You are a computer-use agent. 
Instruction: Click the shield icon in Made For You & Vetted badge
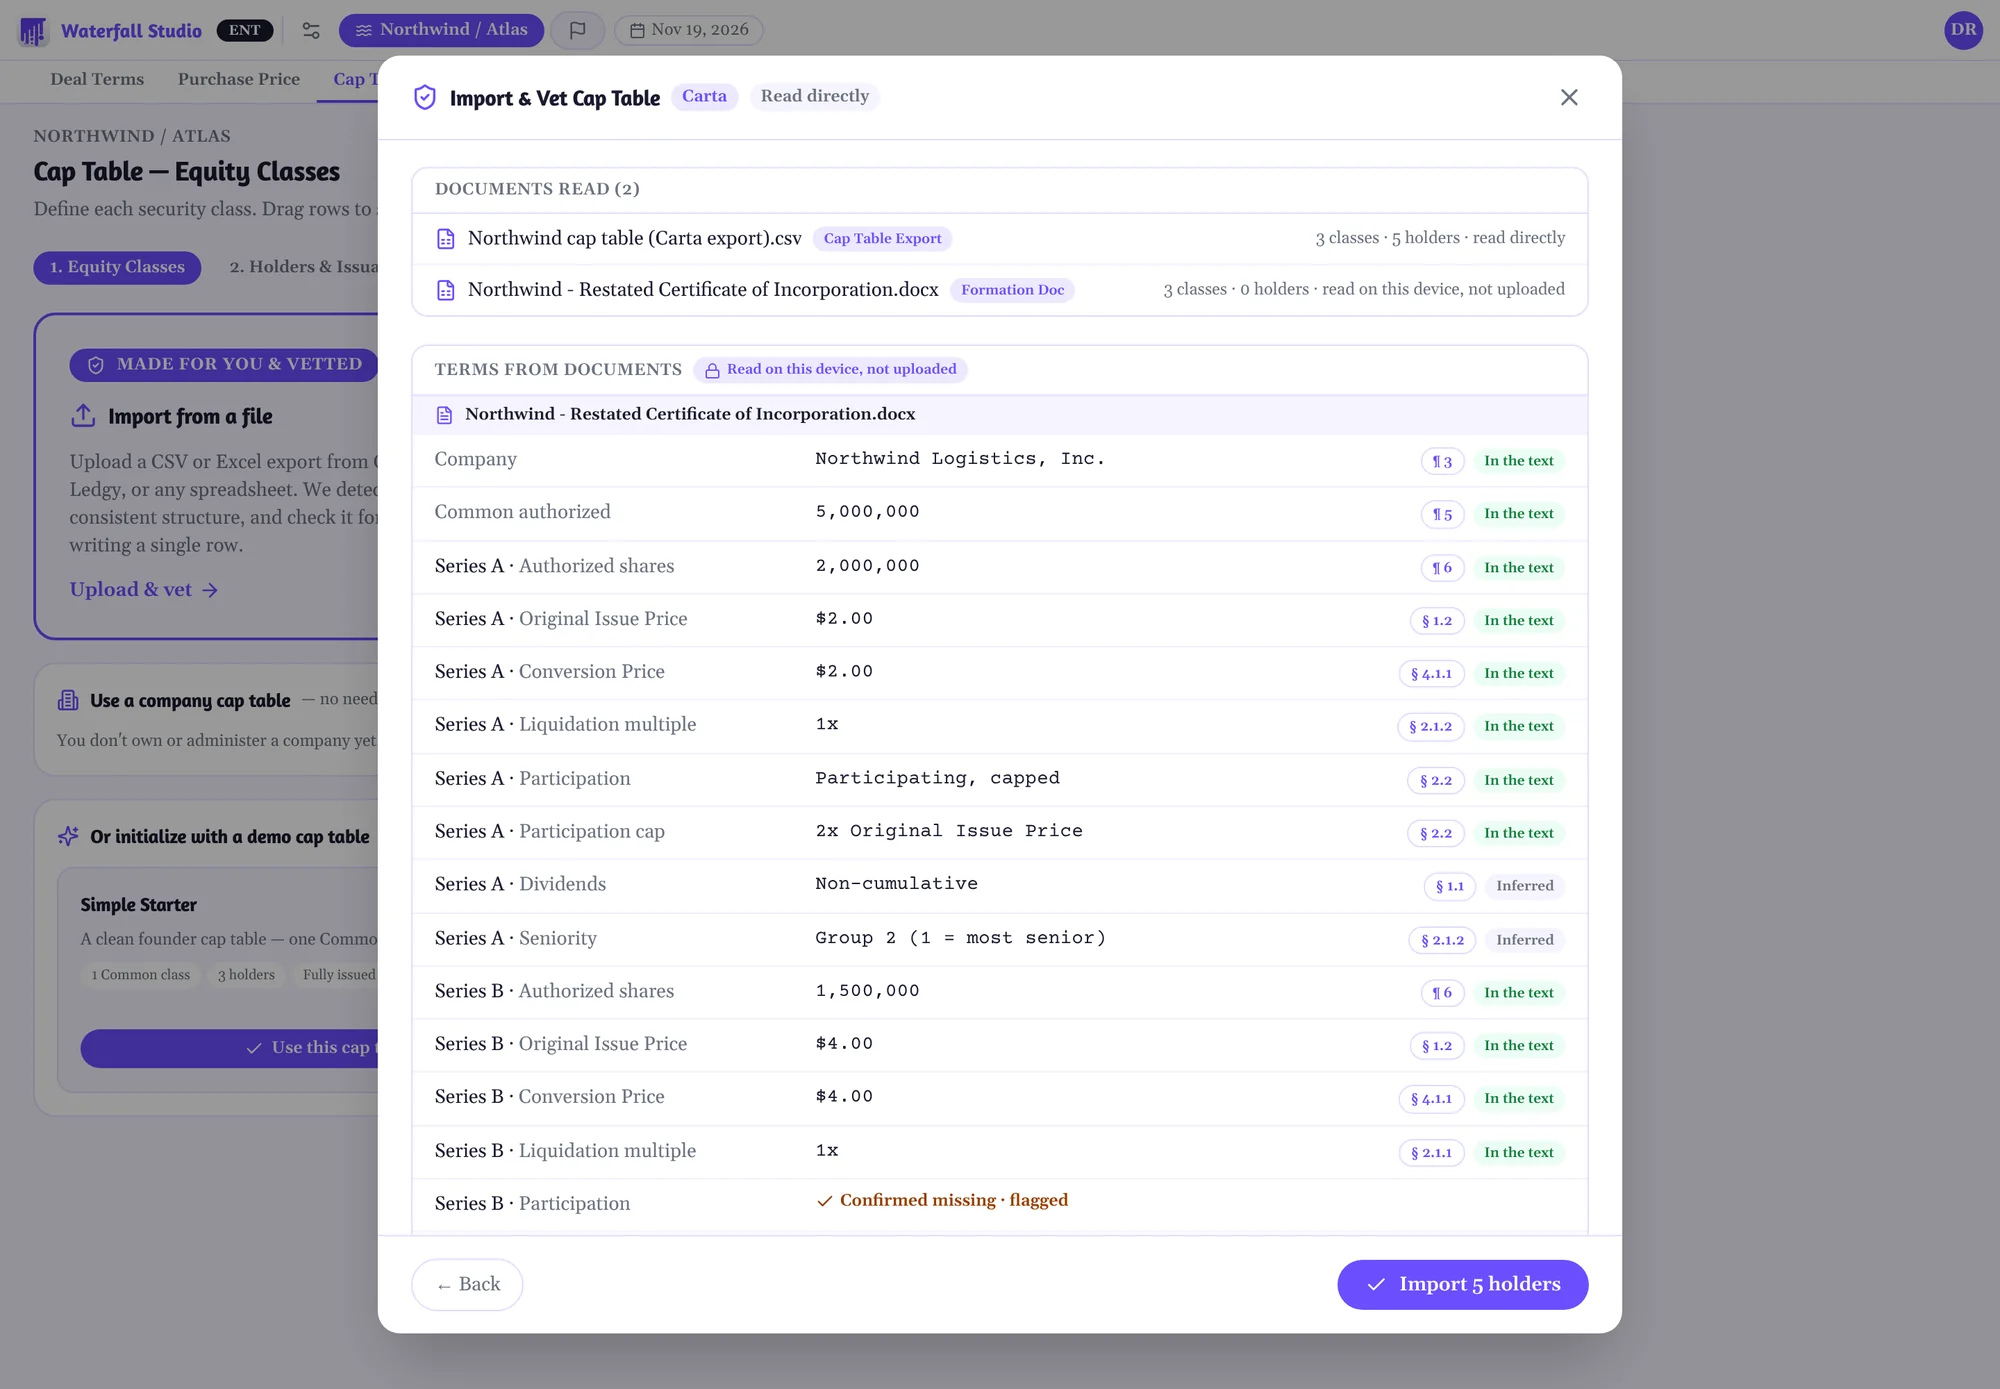pyautogui.click(x=96, y=365)
